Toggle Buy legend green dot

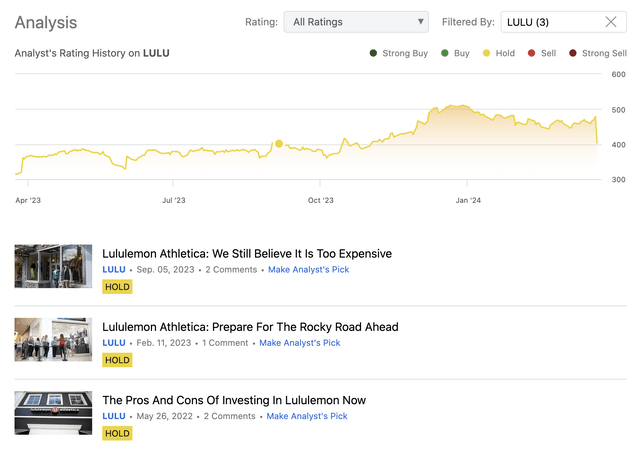point(445,53)
